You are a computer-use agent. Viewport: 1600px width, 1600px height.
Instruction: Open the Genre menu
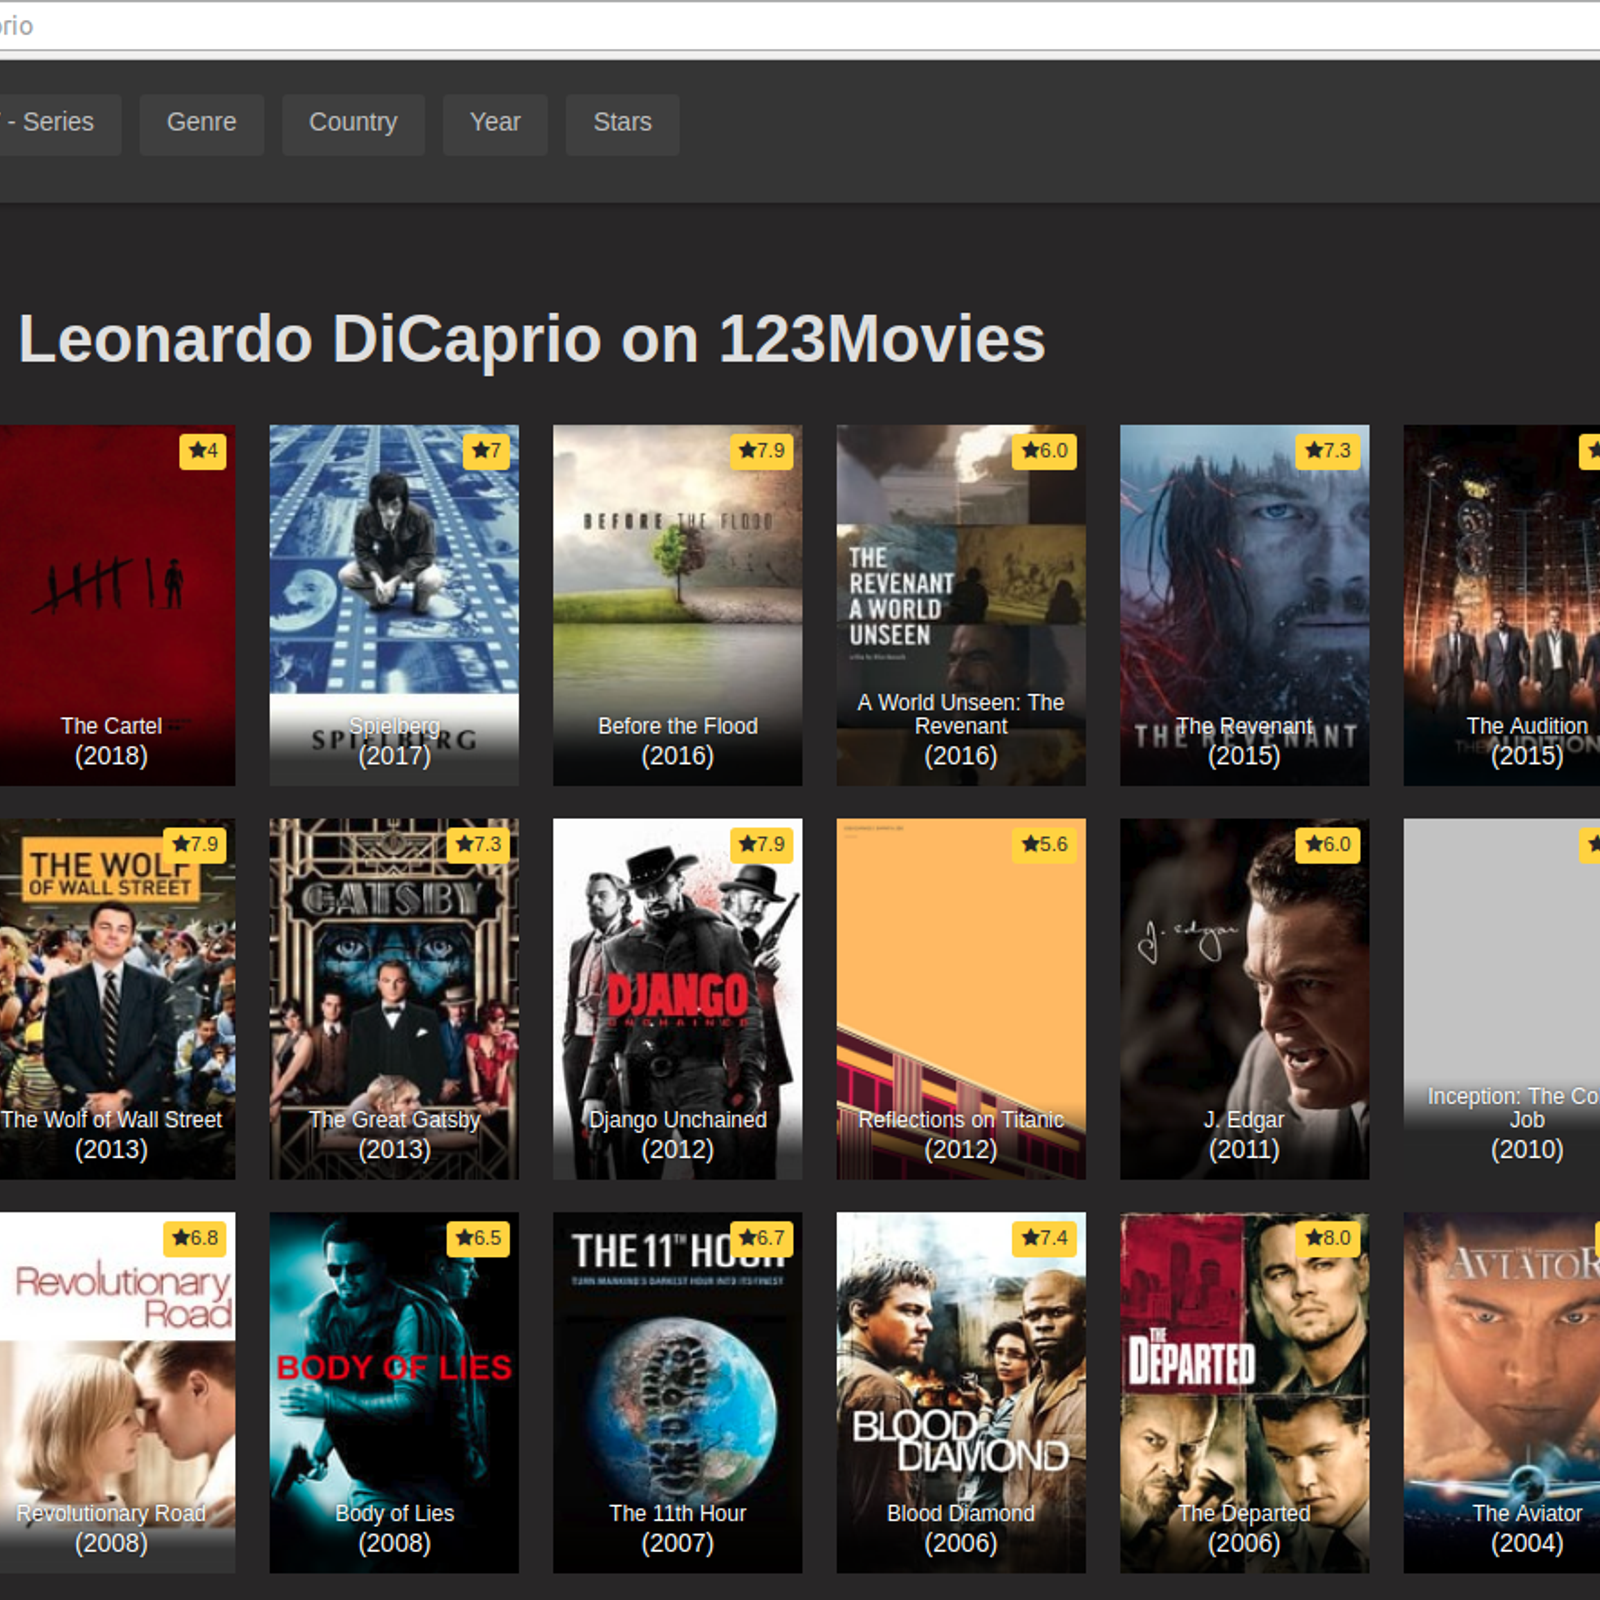click(201, 124)
